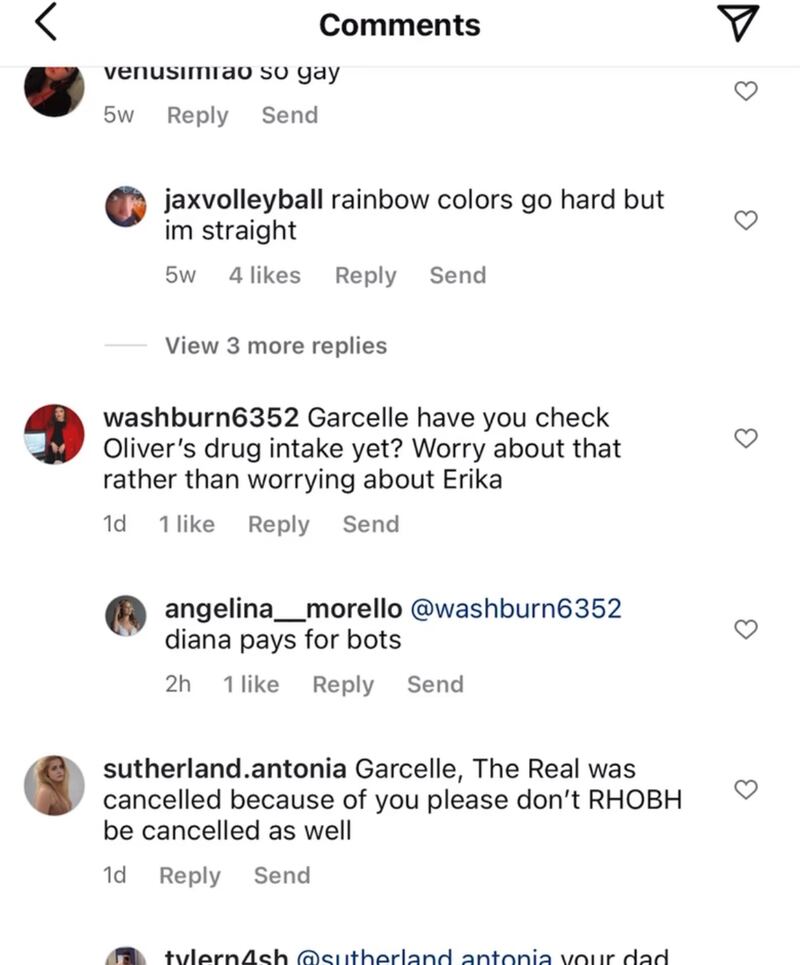This screenshot has height=965, width=800.
Task: Open jaxvolleyball's profile picture
Action: (127, 207)
